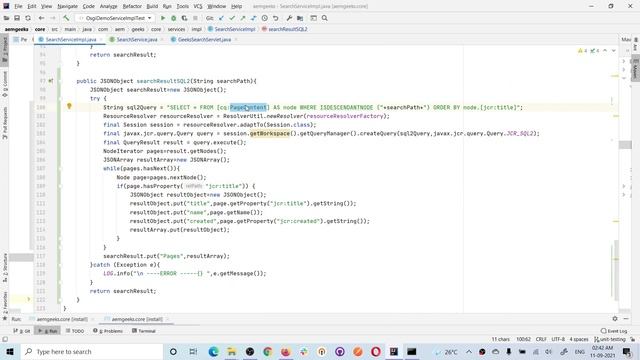The image size is (640, 360).
Task: Open the VCS menu
Action: (x=198, y=6)
